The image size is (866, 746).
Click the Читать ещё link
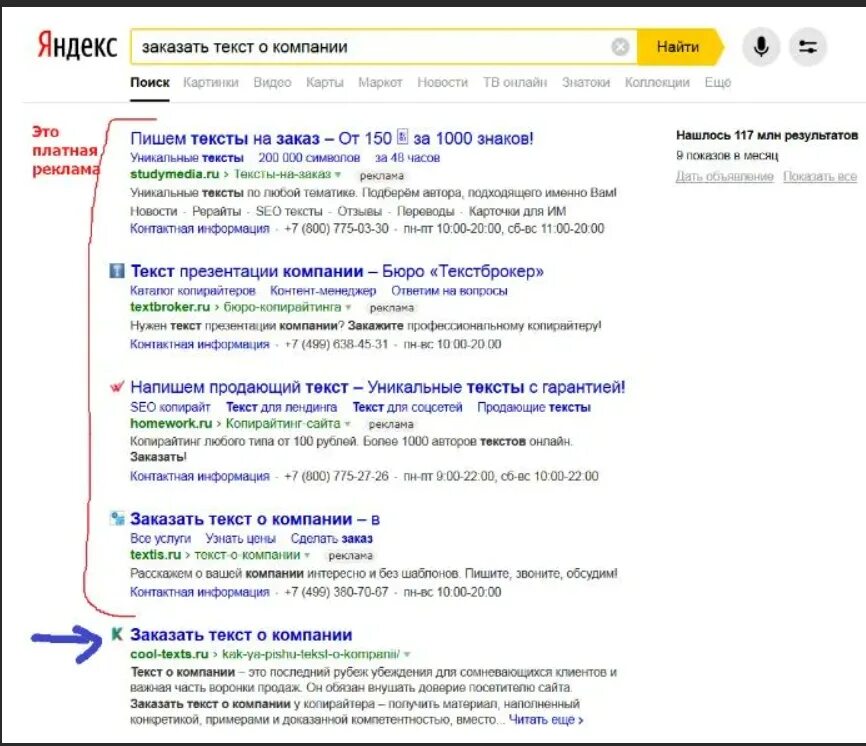point(546,720)
